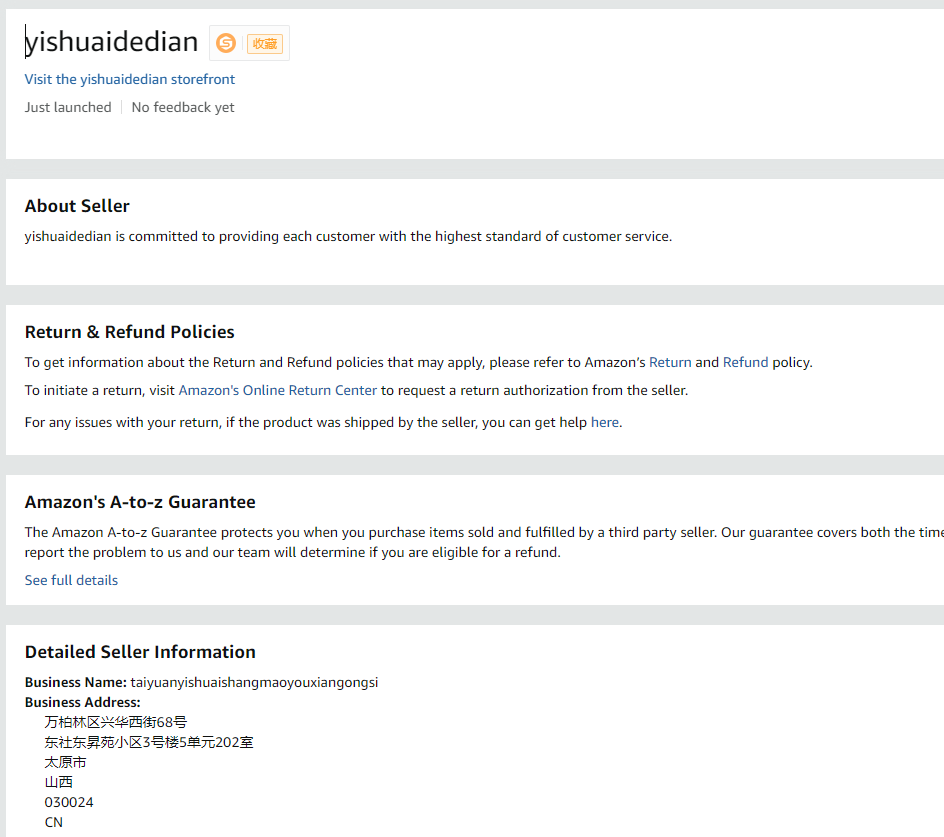Click the 'No feedback yet' text
The height and width of the screenshot is (837, 944).
pyautogui.click(x=183, y=107)
